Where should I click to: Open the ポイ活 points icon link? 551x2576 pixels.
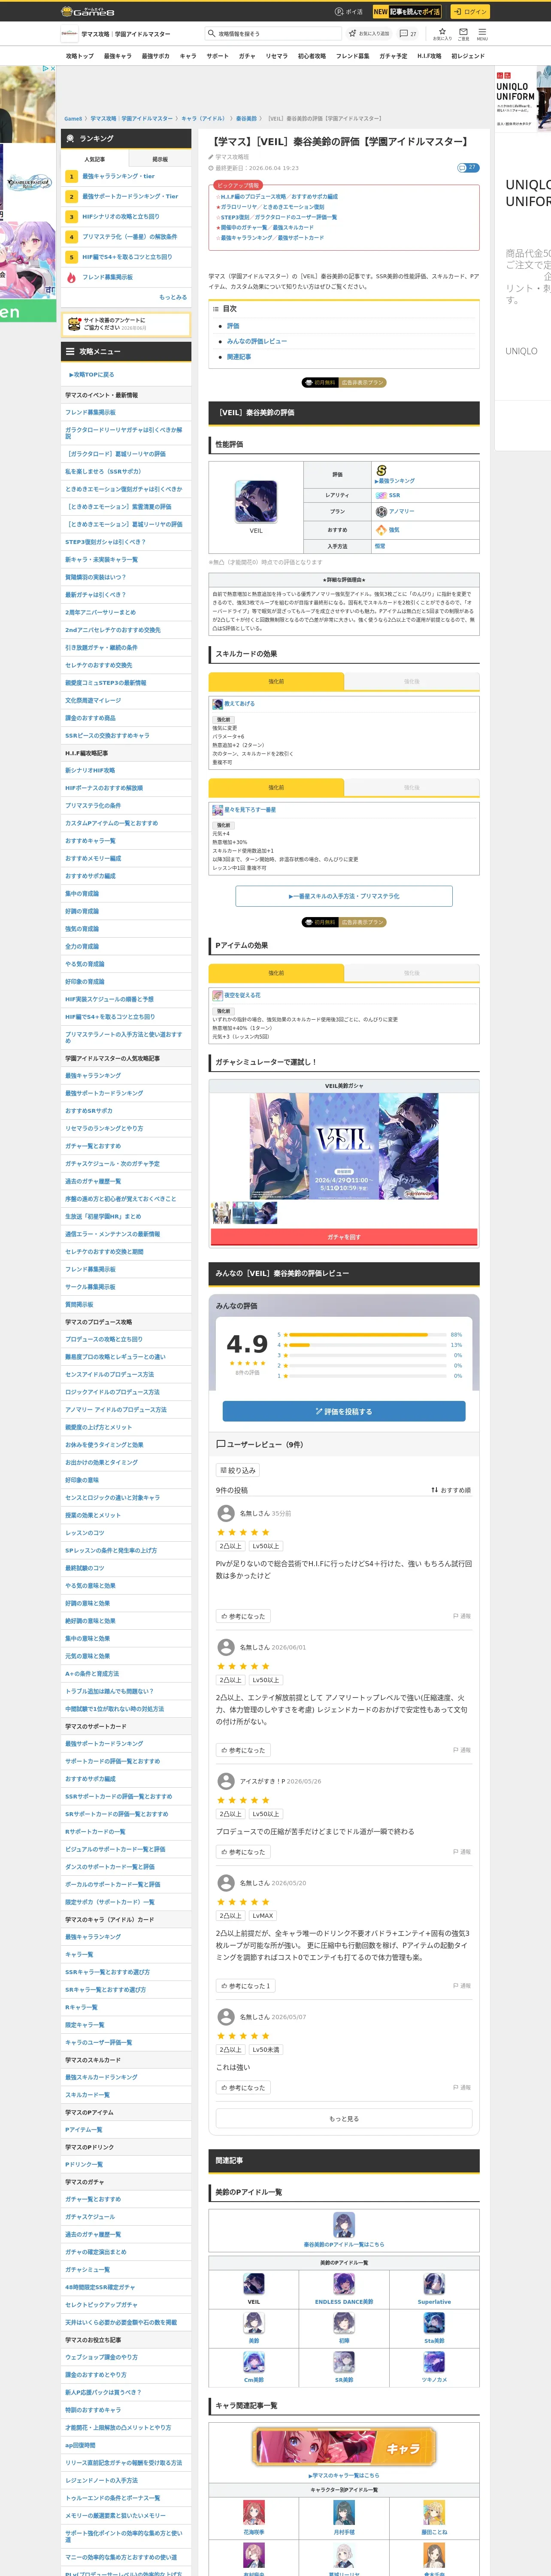click(349, 12)
